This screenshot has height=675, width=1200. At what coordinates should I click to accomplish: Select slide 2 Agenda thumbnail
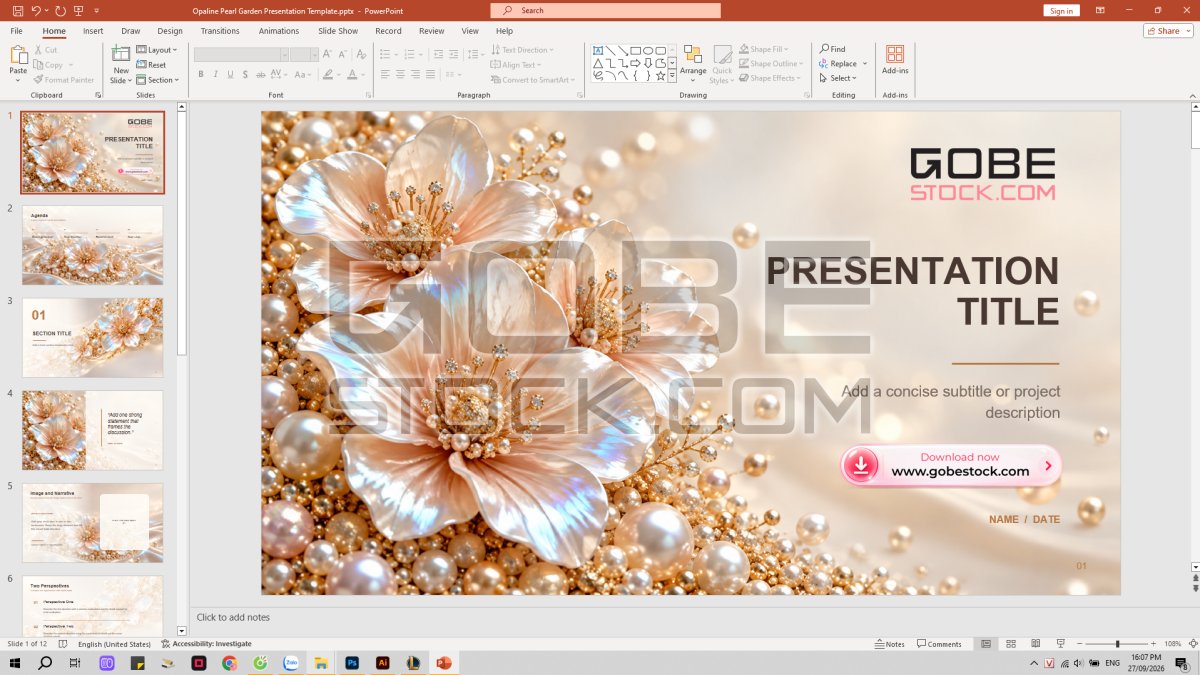tap(92, 245)
